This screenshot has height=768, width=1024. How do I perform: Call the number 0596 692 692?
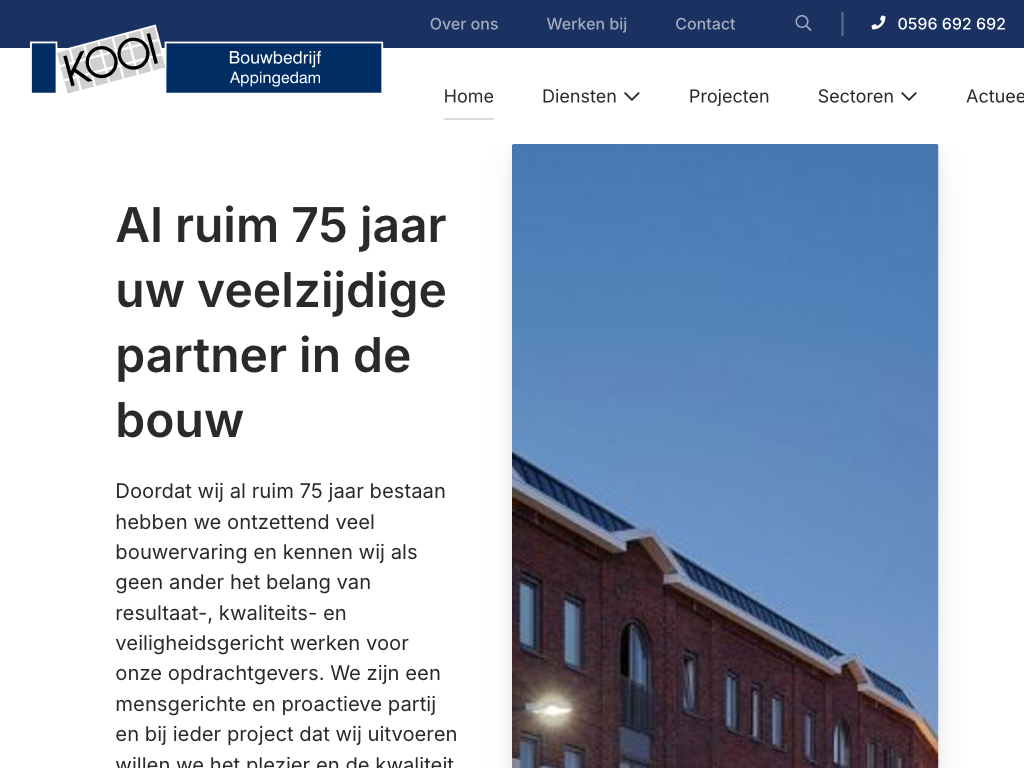pyautogui.click(x=951, y=24)
